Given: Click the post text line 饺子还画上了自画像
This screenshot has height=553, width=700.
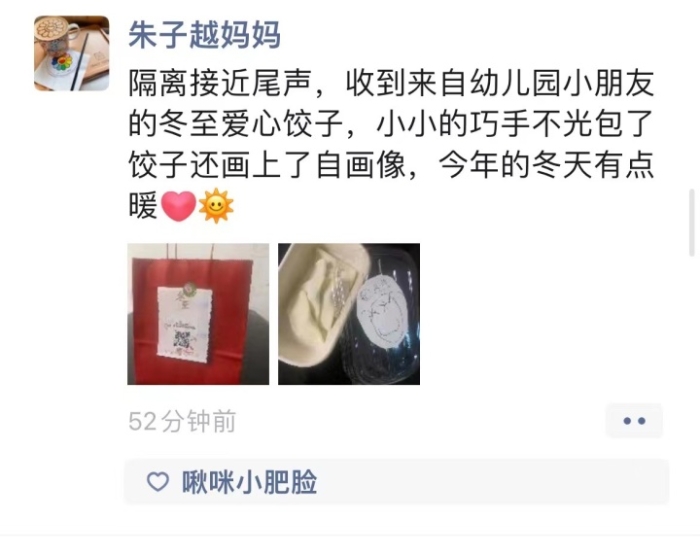Looking at the screenshot, I should point(267,165).
